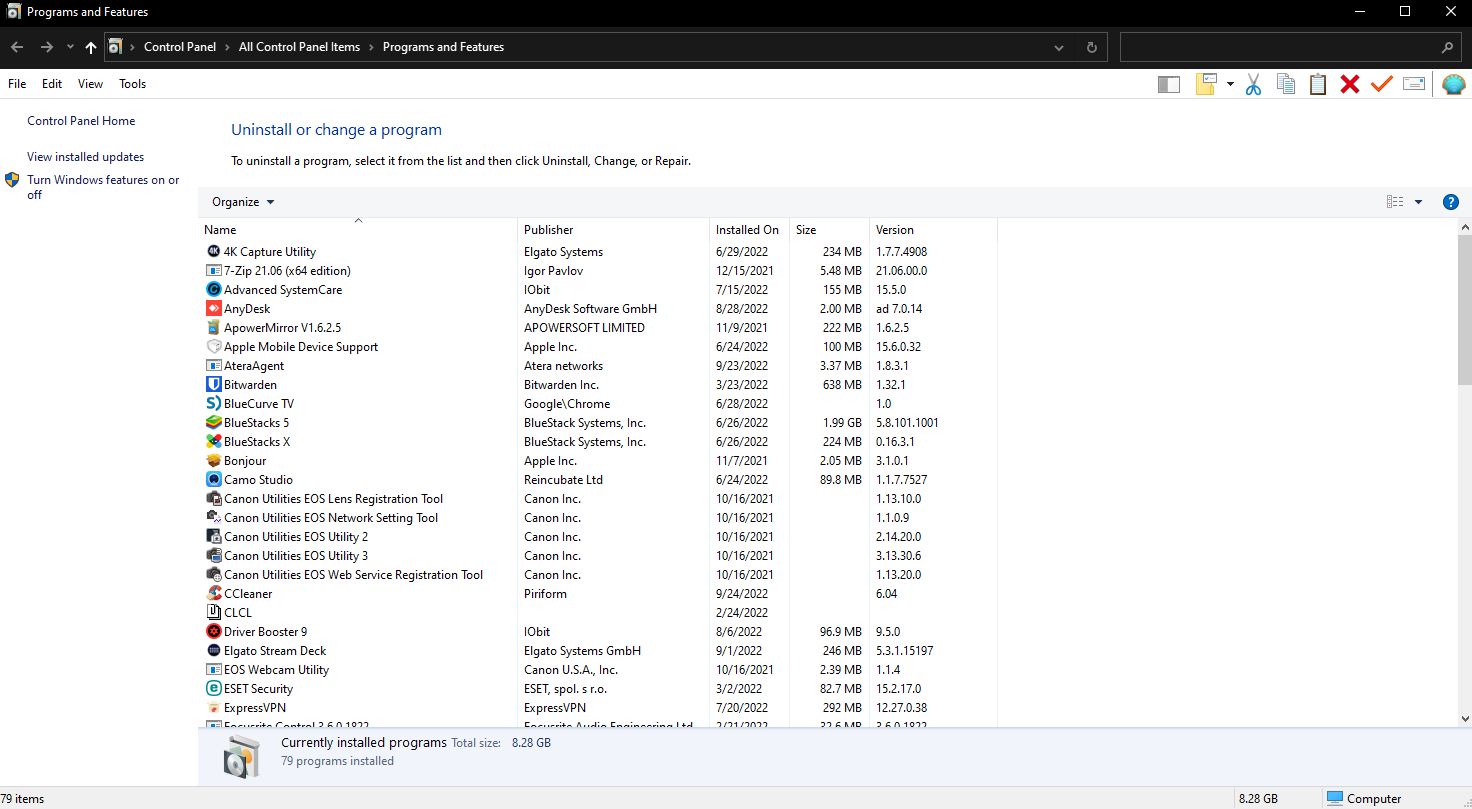This screenshot has width=1472, height=809.
Task: Open the Tools menu
Action: (x=132, y=83)
